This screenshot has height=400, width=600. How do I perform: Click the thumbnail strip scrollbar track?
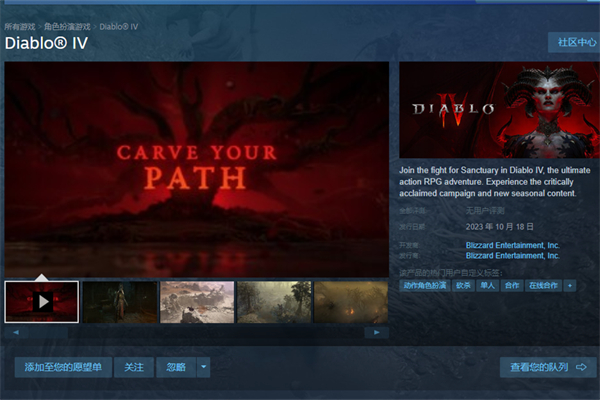pyautogui.click(x=196, y=332)
